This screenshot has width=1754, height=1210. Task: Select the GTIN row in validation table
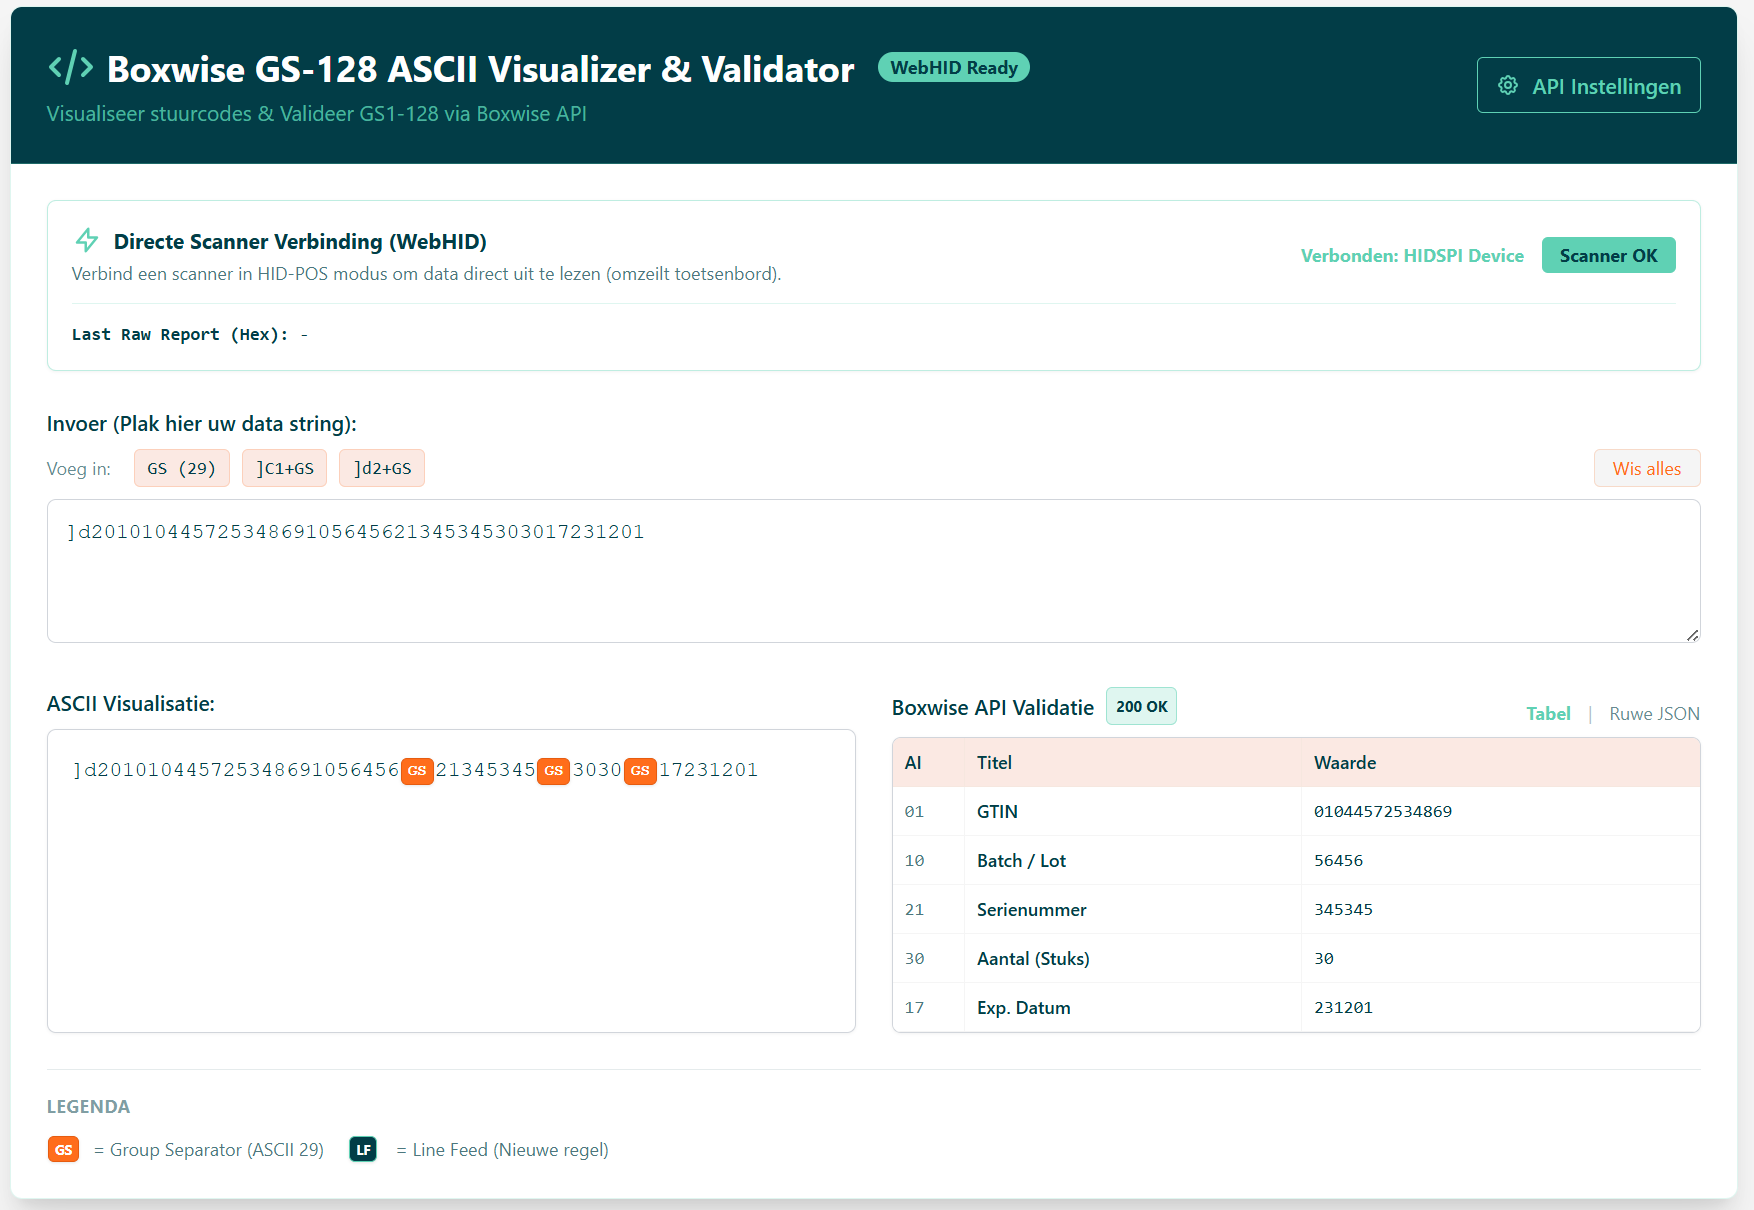click(1295, 812)
